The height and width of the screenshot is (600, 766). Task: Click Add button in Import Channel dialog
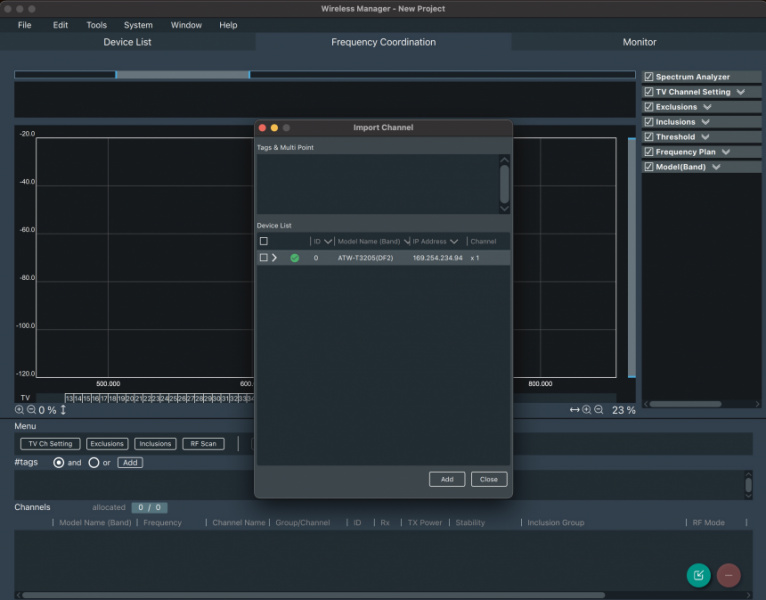pos(447,479)
